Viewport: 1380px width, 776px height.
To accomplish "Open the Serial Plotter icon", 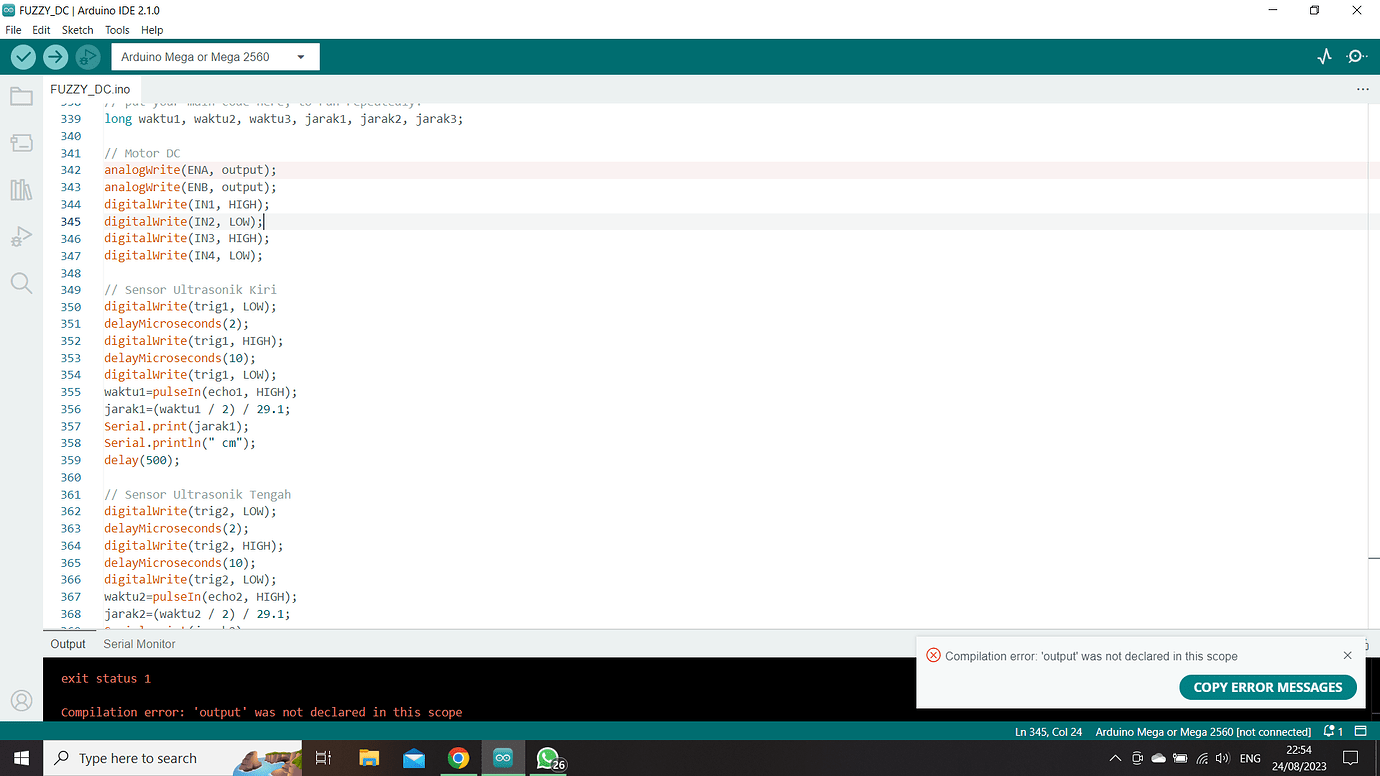I will [x=1323, y=57].
